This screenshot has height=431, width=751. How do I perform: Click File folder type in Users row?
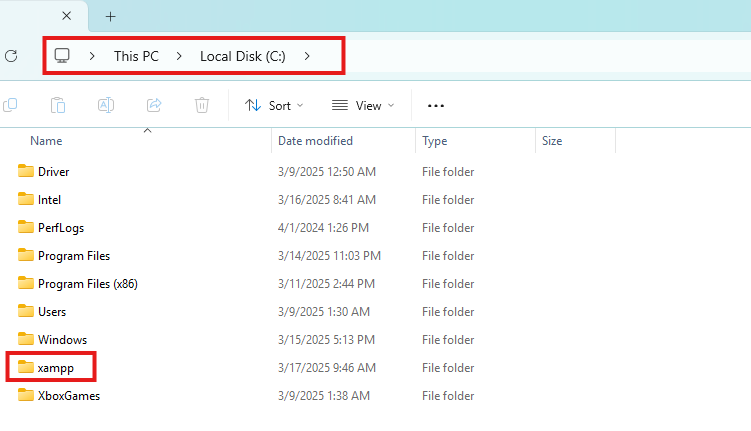pos(448,312)
